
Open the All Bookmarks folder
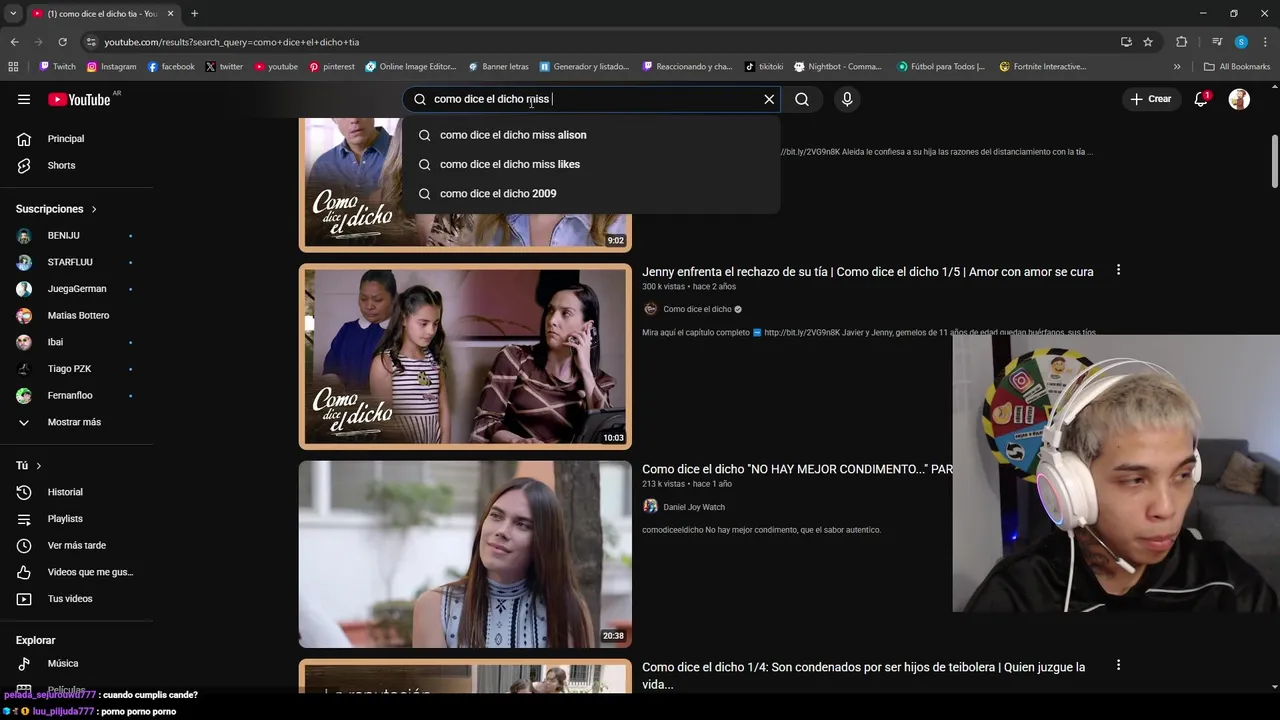coord(1237,67)
